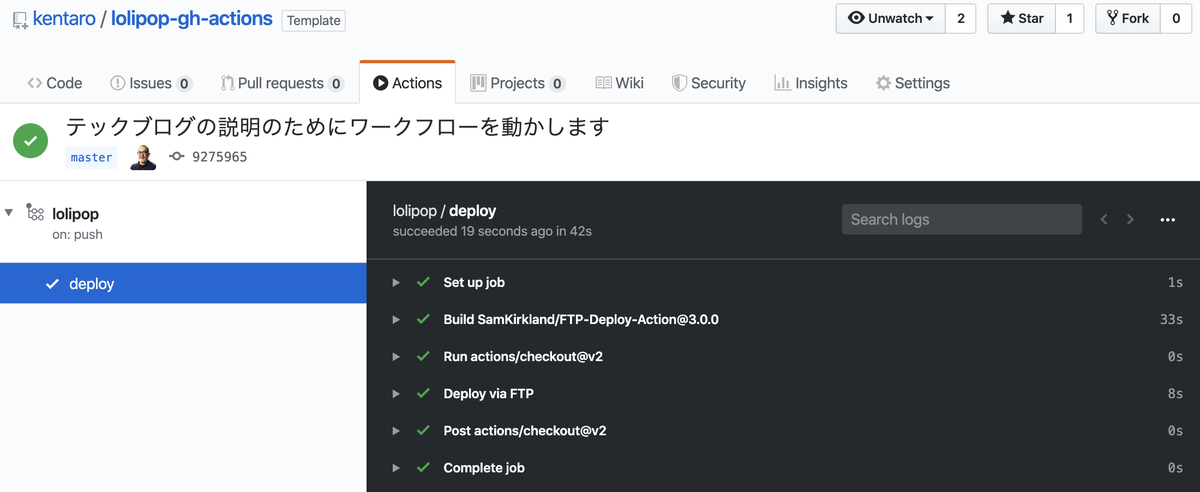Select the Actions tab

[407, 83]
